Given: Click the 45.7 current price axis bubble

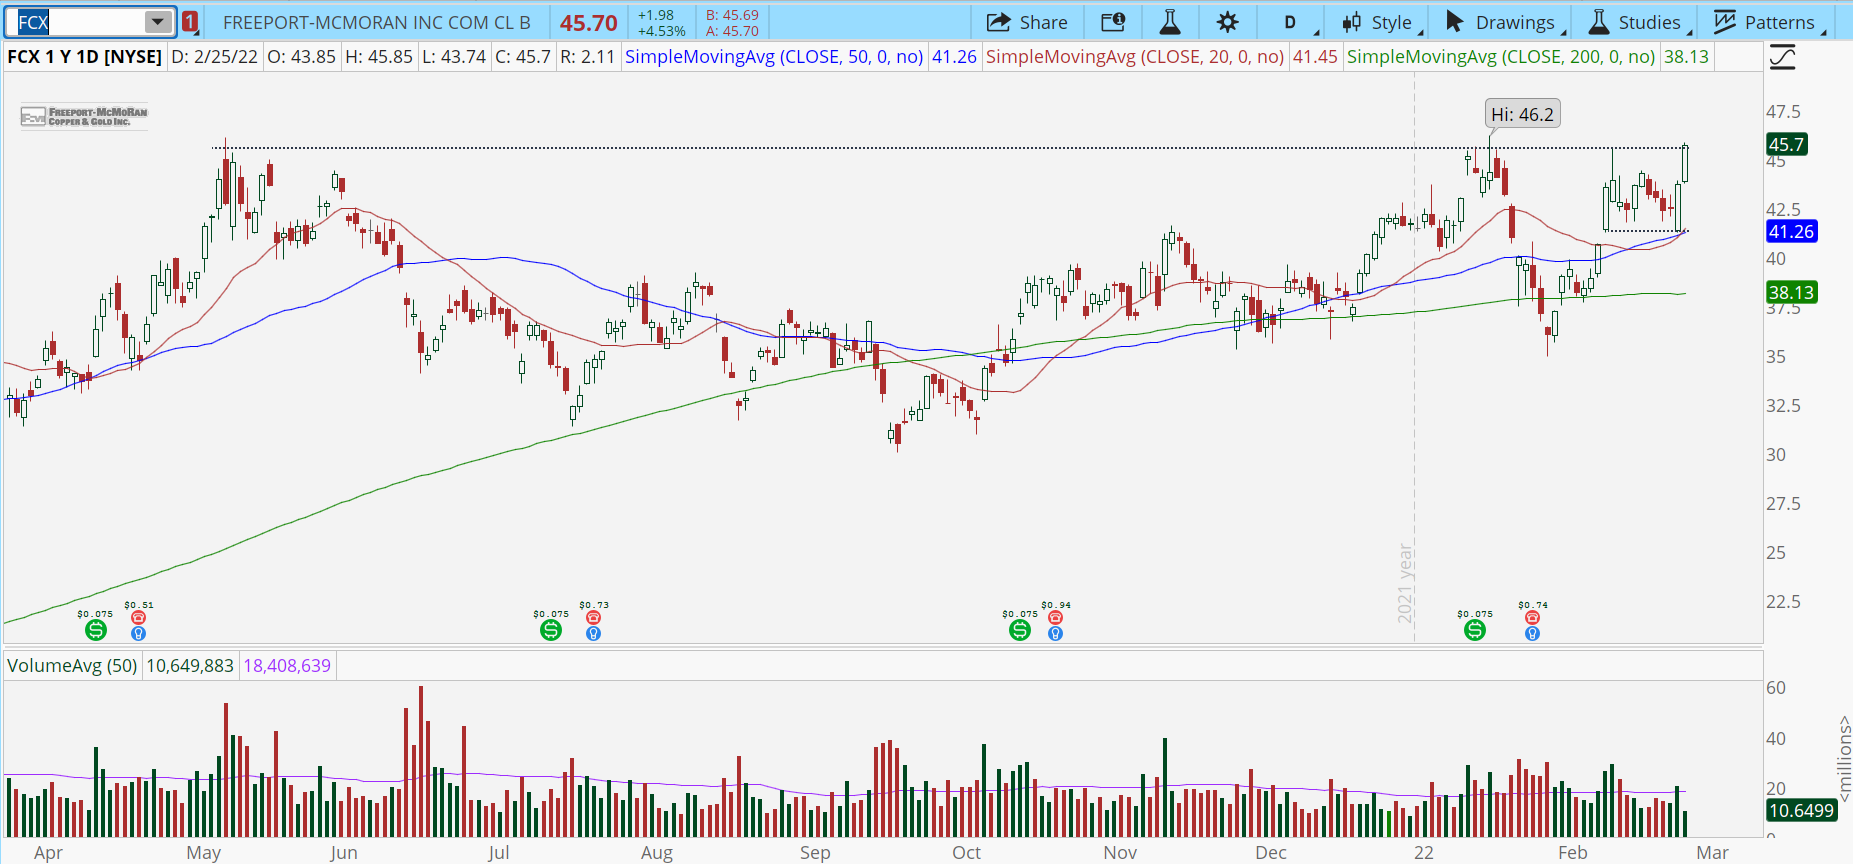Looking at the screenshot, I should [1787, 144].
